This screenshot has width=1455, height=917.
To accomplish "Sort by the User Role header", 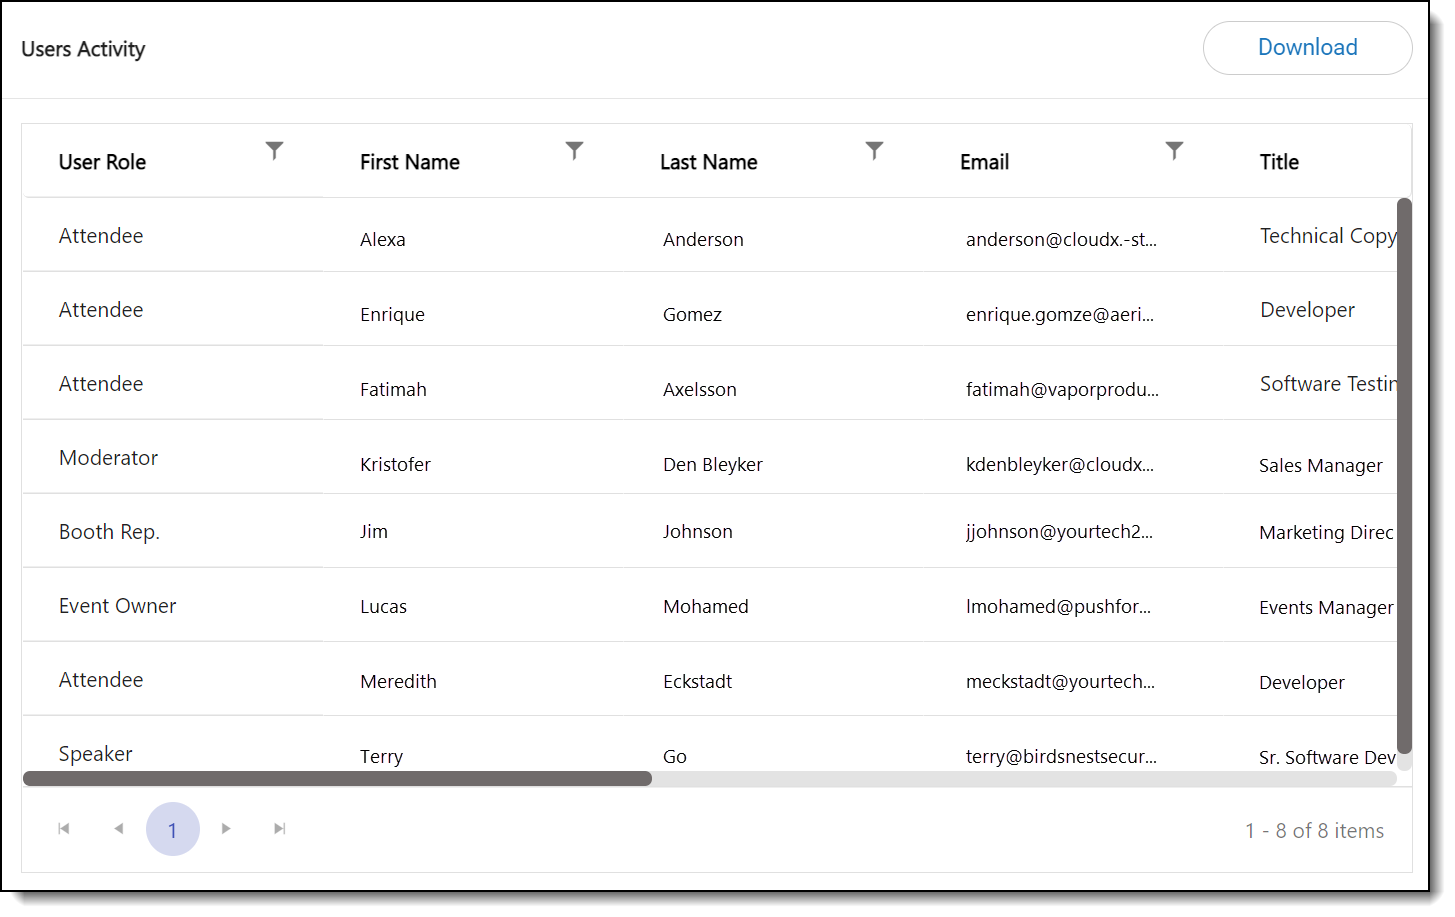I will point(102,162).
